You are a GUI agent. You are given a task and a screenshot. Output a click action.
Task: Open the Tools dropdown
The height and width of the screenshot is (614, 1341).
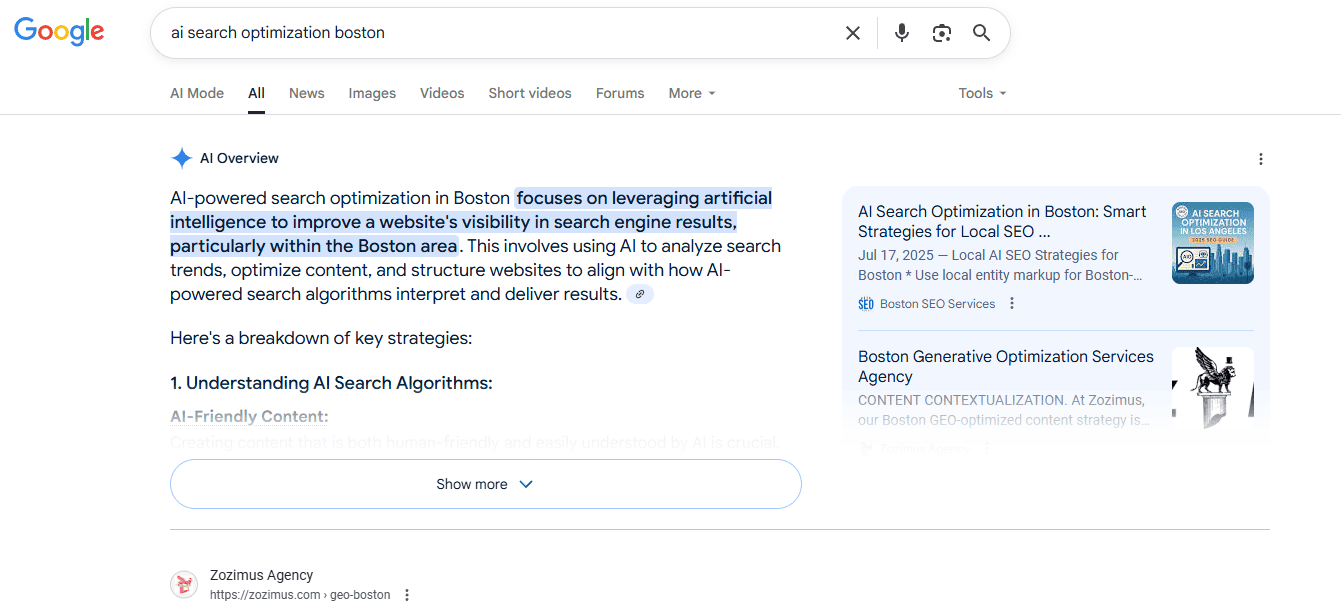coord(982,93)
